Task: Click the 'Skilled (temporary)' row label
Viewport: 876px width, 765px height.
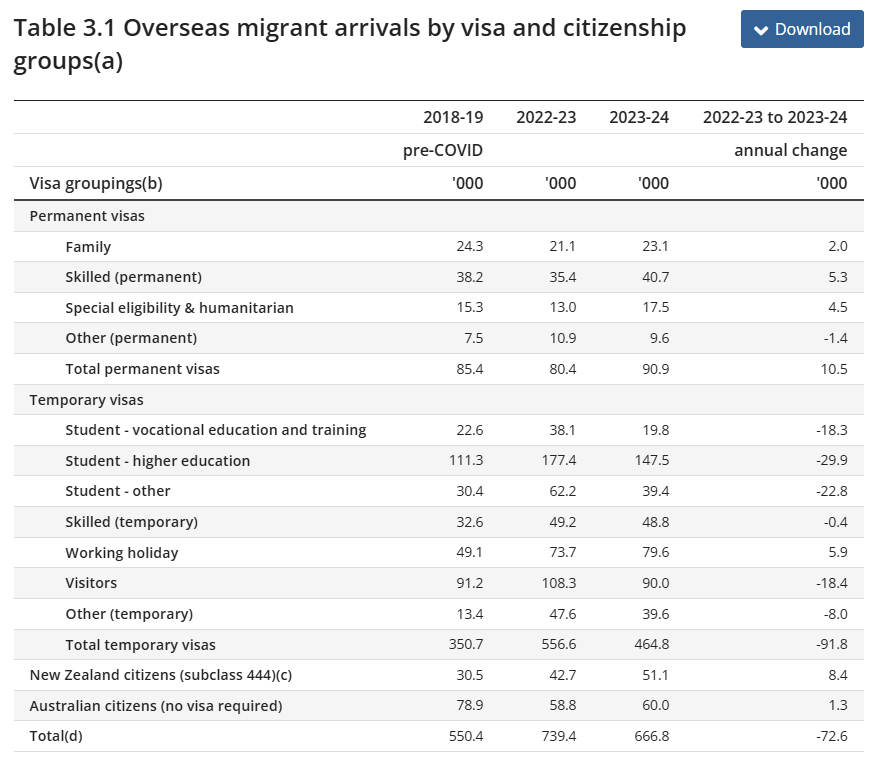Action: (132, 522)
